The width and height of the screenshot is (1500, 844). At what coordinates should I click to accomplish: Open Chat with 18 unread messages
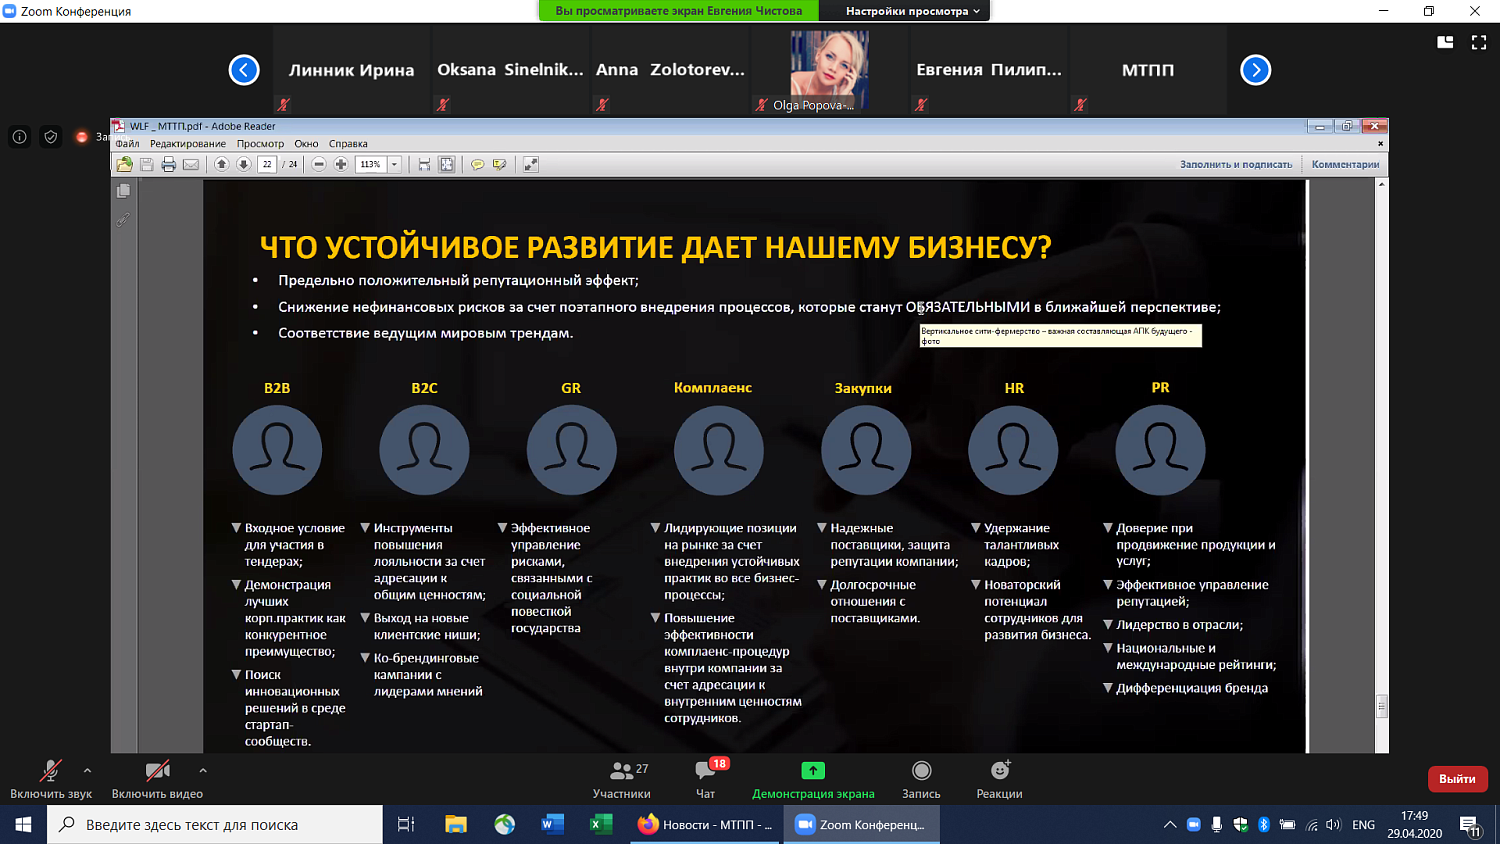coord(707,780)
